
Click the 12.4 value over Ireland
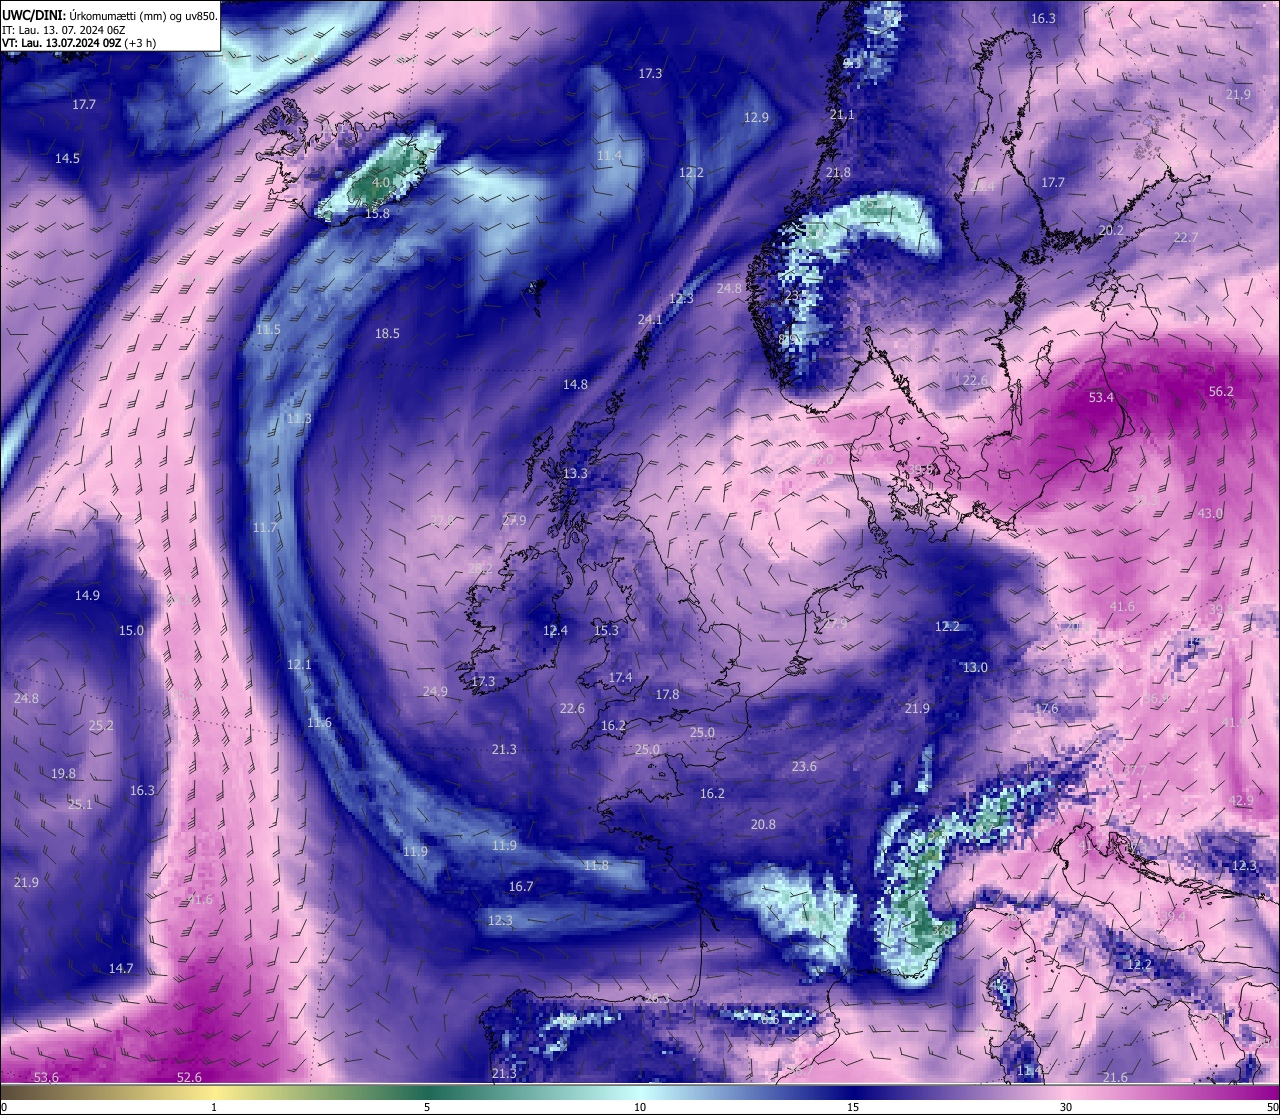555,630
